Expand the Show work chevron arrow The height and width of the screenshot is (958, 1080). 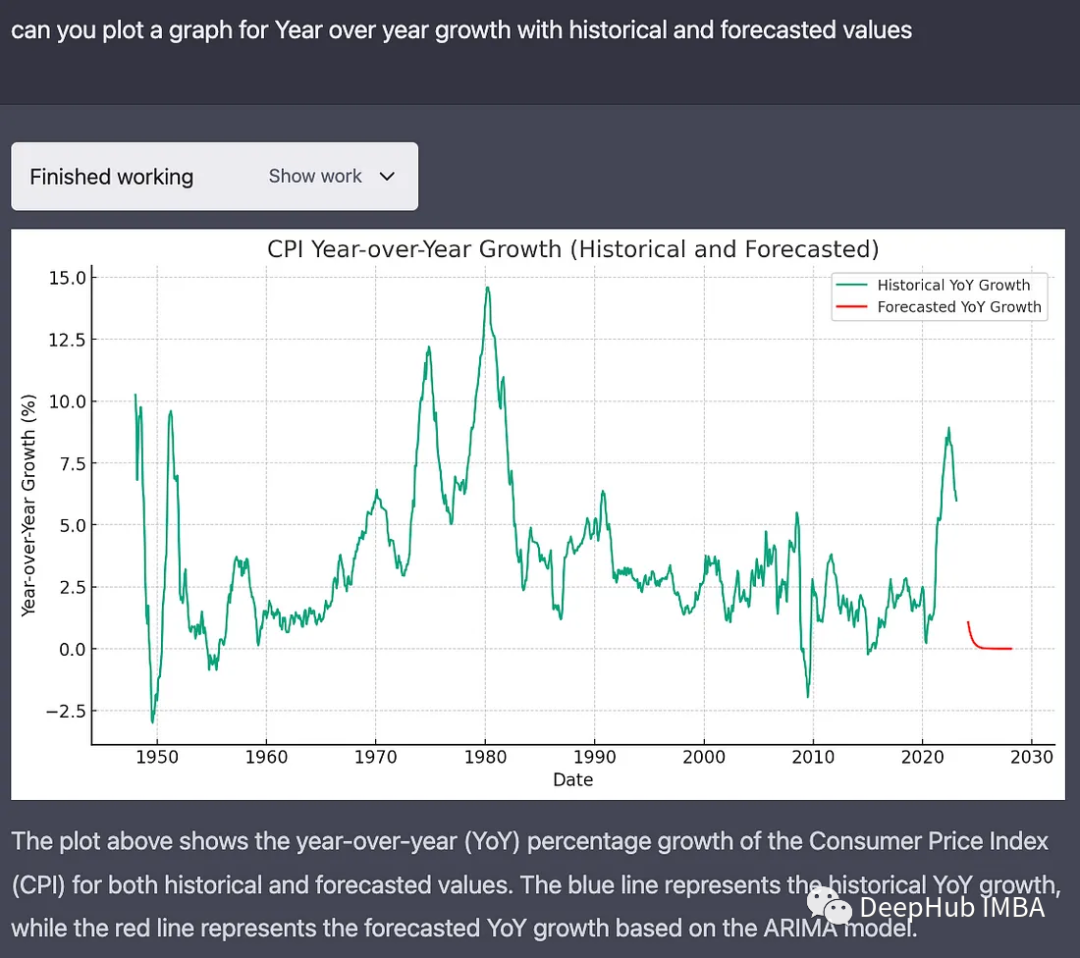pyautogui.click(x=387, y=177)
